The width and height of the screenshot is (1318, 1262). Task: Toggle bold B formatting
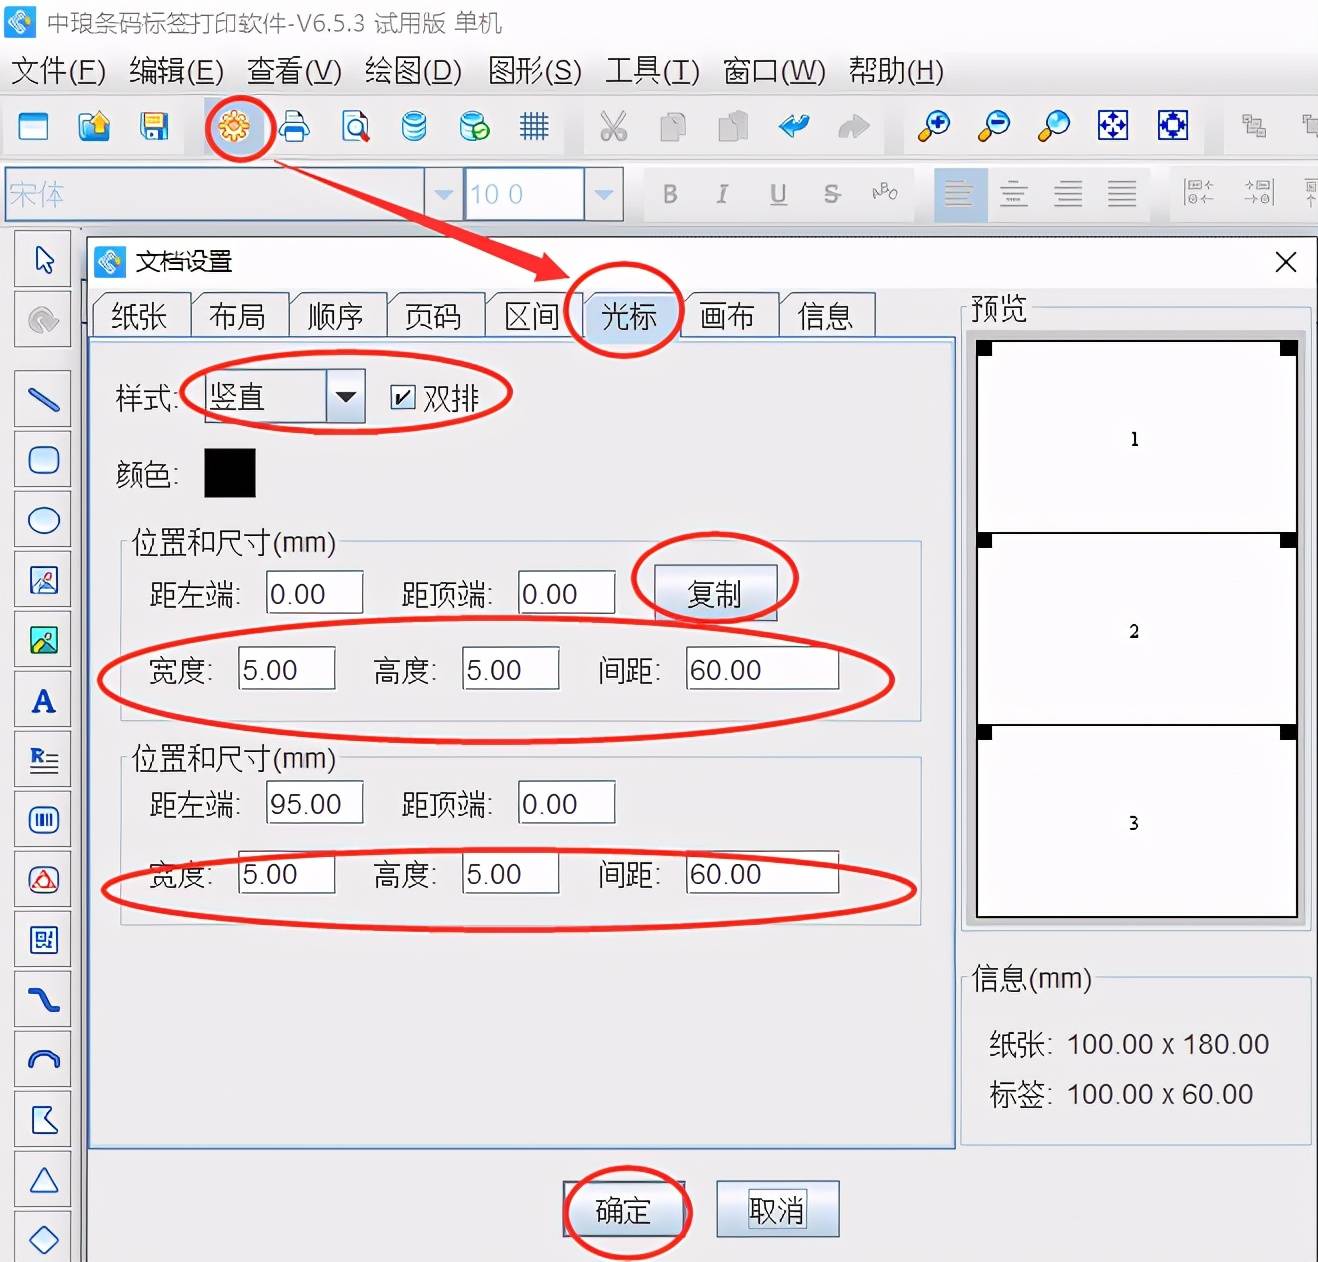(x=670, y=194)
